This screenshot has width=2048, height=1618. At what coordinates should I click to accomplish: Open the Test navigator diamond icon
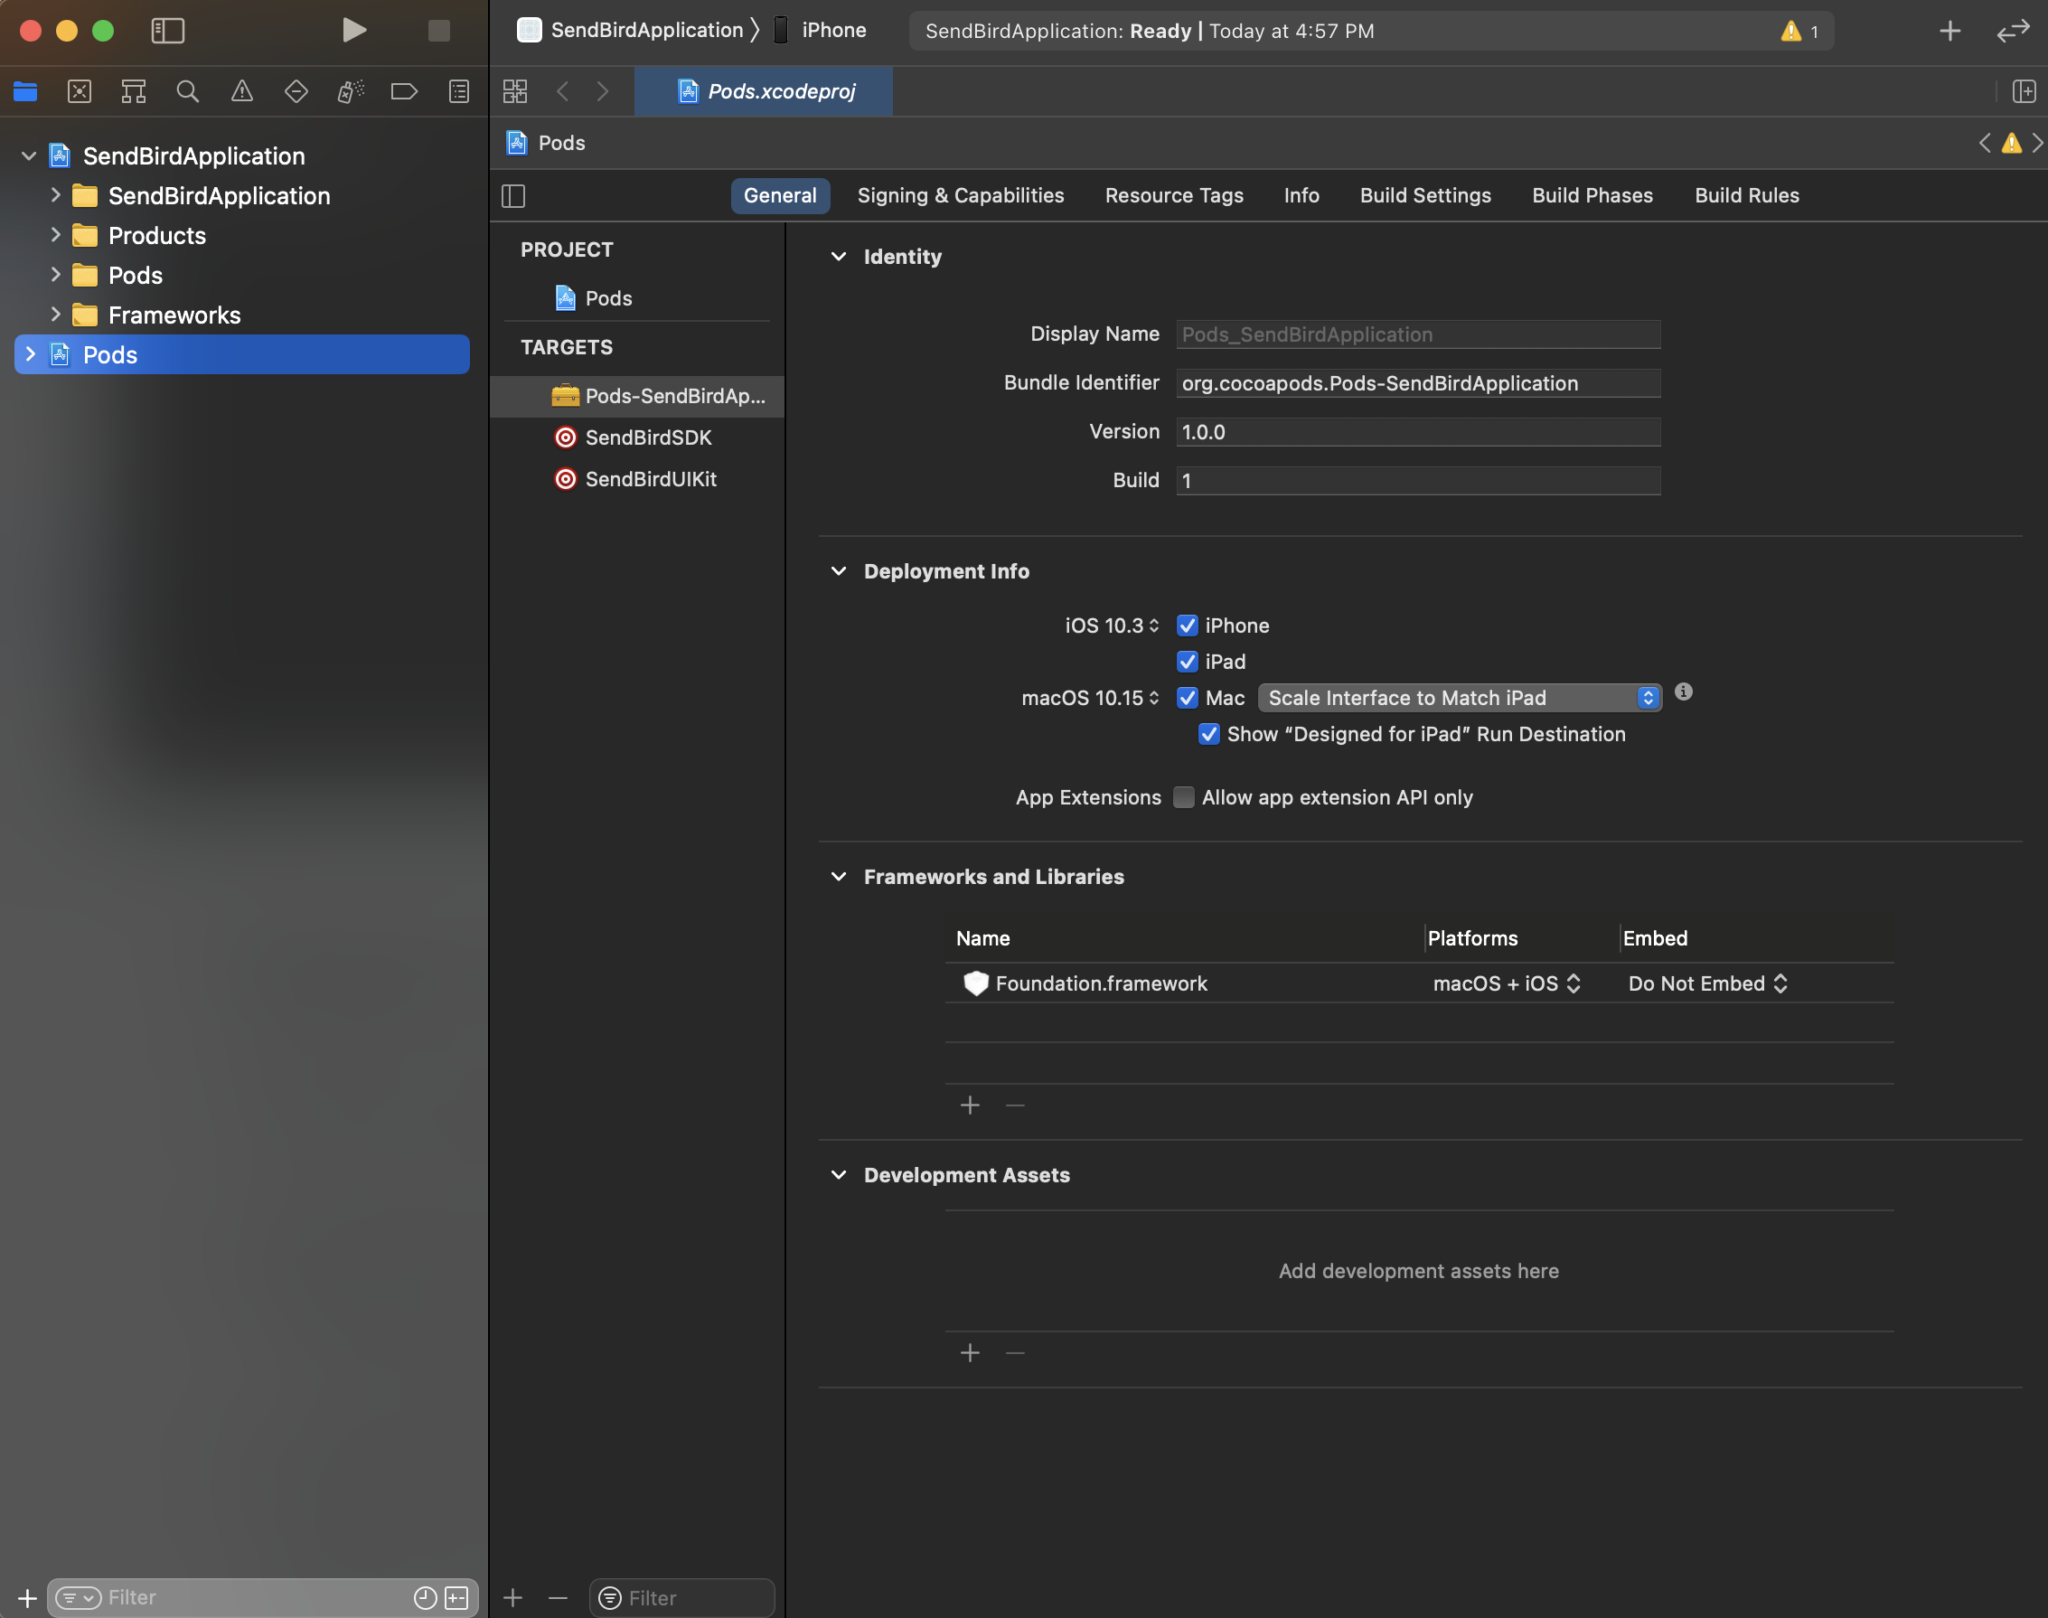(x=296, y=92)
